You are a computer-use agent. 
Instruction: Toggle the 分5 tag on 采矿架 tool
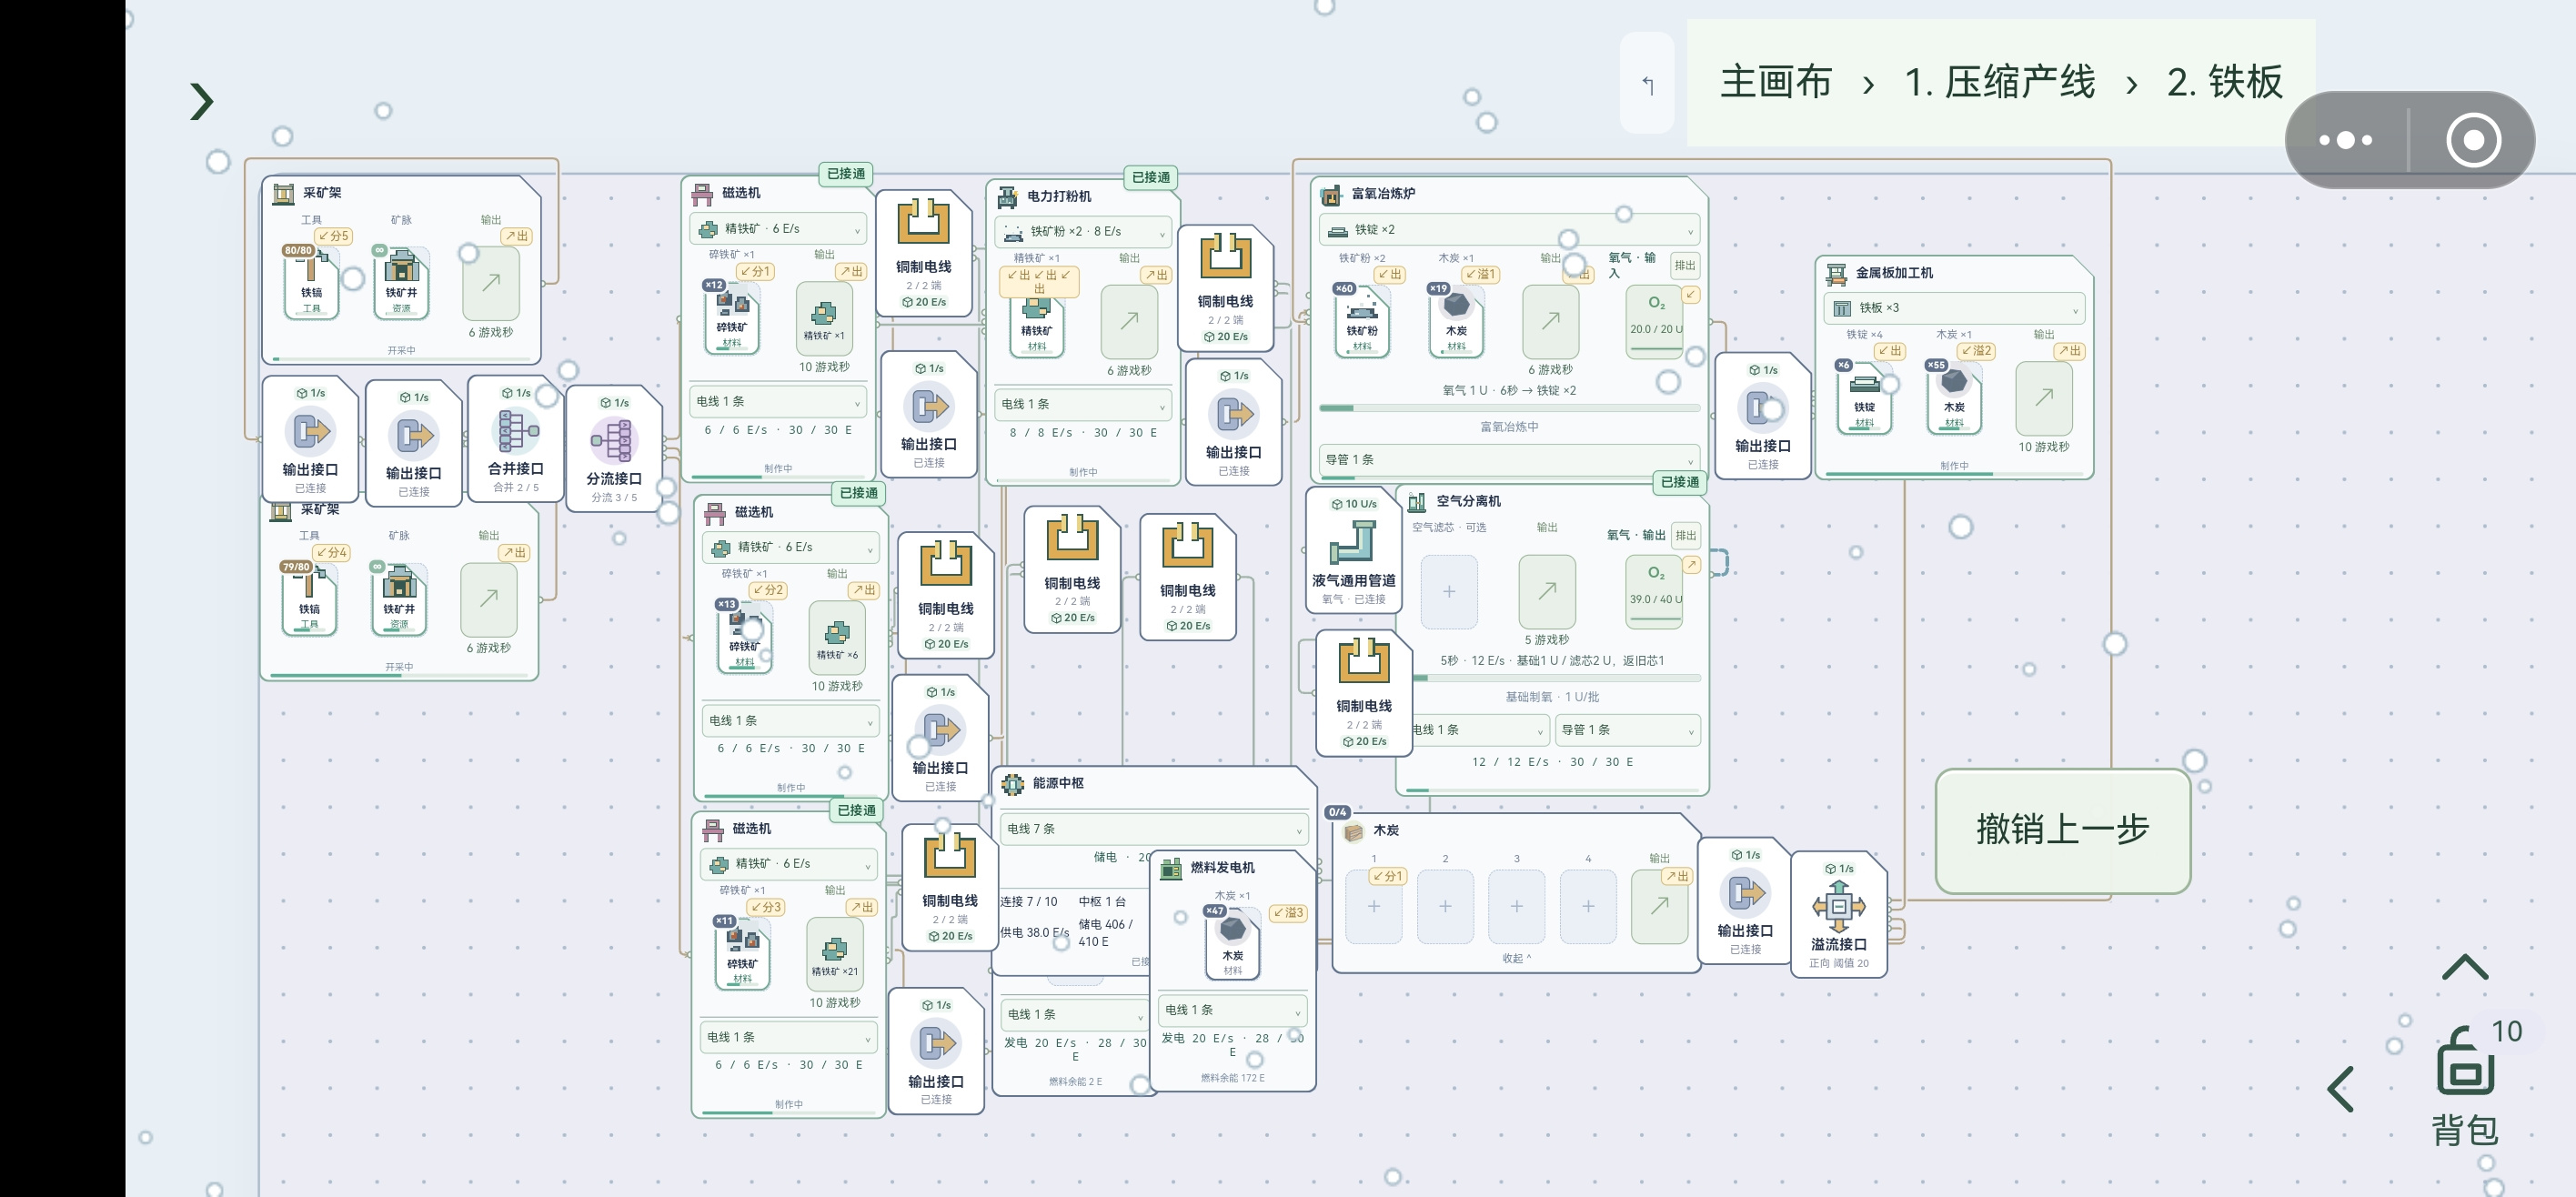334,236
